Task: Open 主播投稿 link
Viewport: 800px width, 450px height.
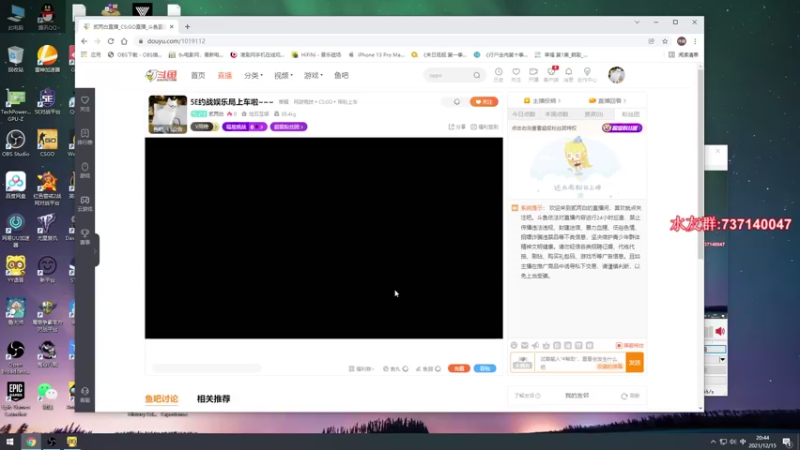Action: point(542,101)
